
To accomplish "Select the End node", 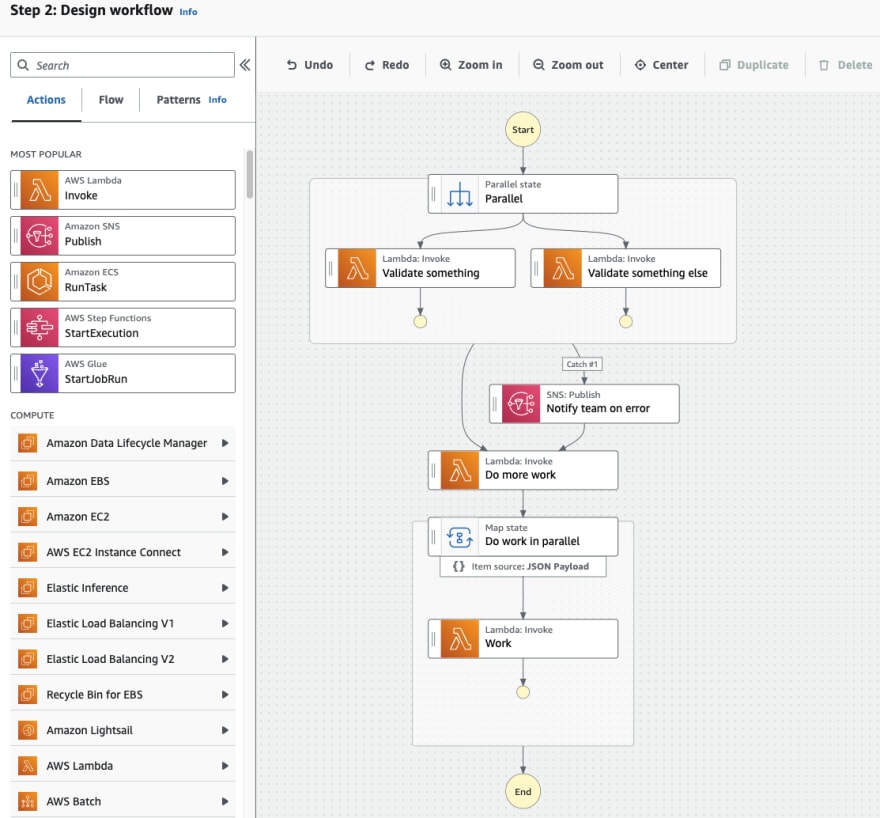I will point(522,792).
